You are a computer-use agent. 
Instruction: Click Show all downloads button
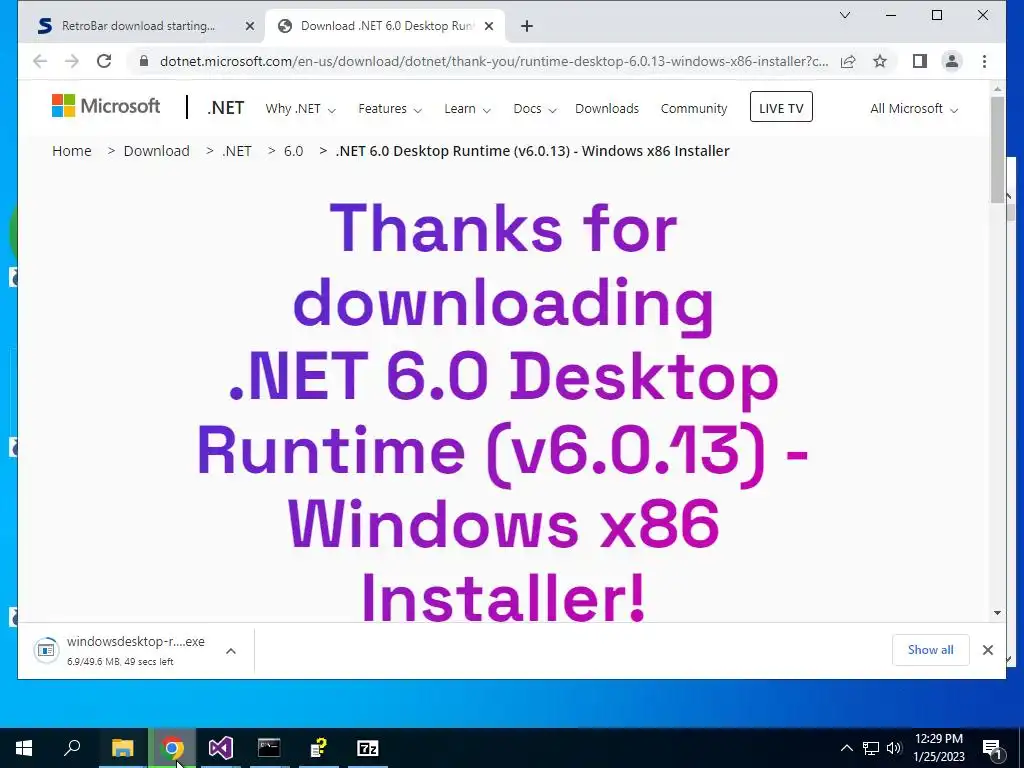coord(930,650)
